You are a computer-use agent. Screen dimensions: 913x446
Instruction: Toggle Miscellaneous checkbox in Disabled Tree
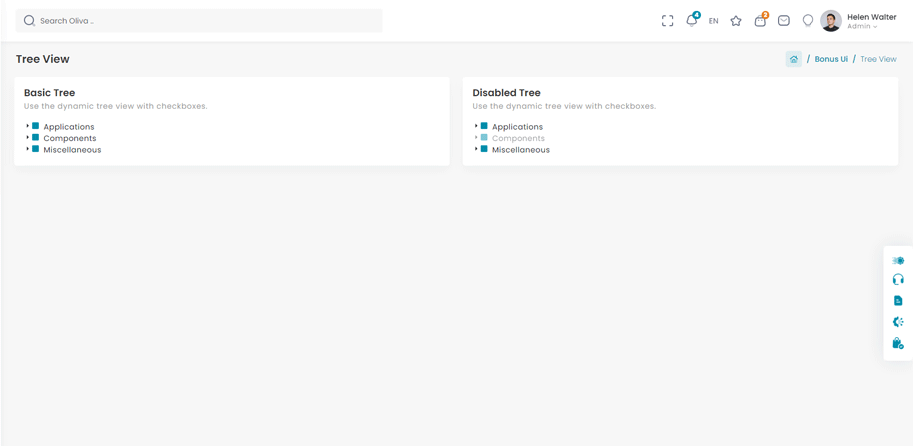(x=484, y=149)
